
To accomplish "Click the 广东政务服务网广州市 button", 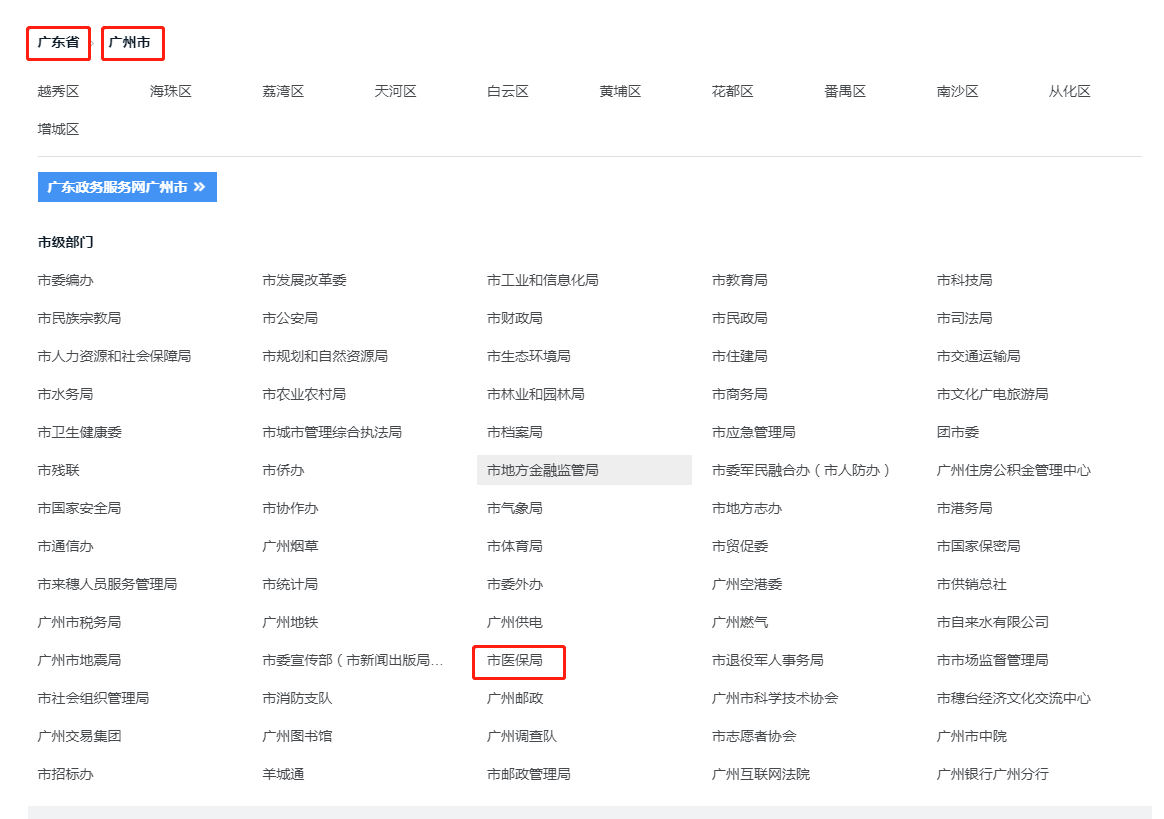I will [x=127, y=187].
